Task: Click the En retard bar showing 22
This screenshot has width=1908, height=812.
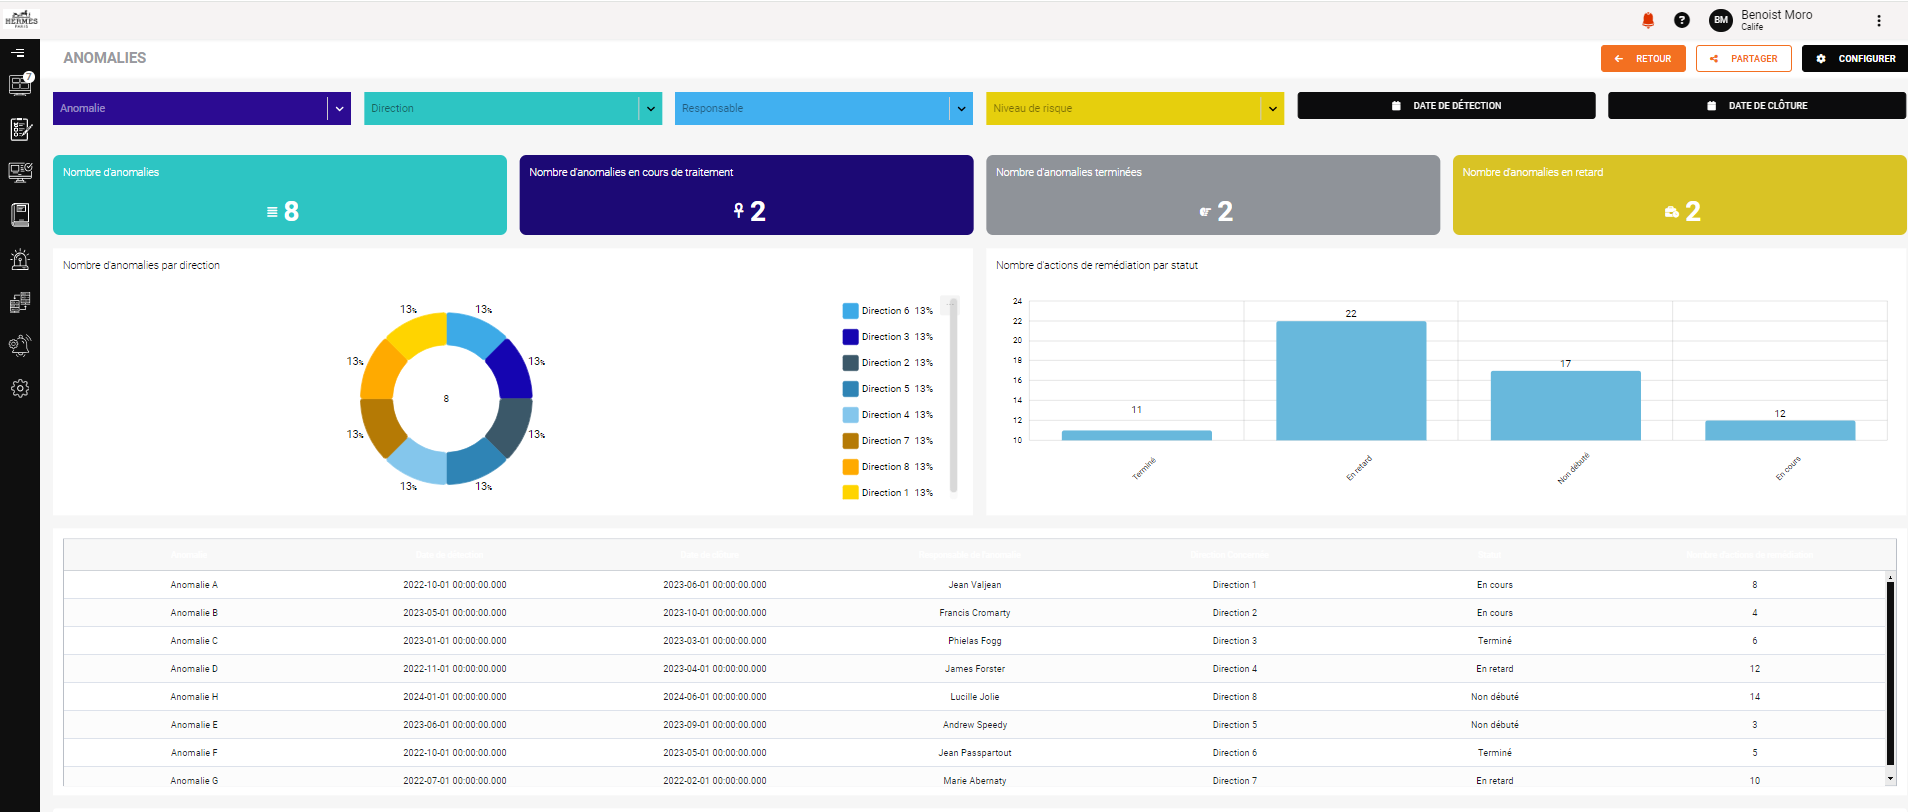Action: point(1351,381)
